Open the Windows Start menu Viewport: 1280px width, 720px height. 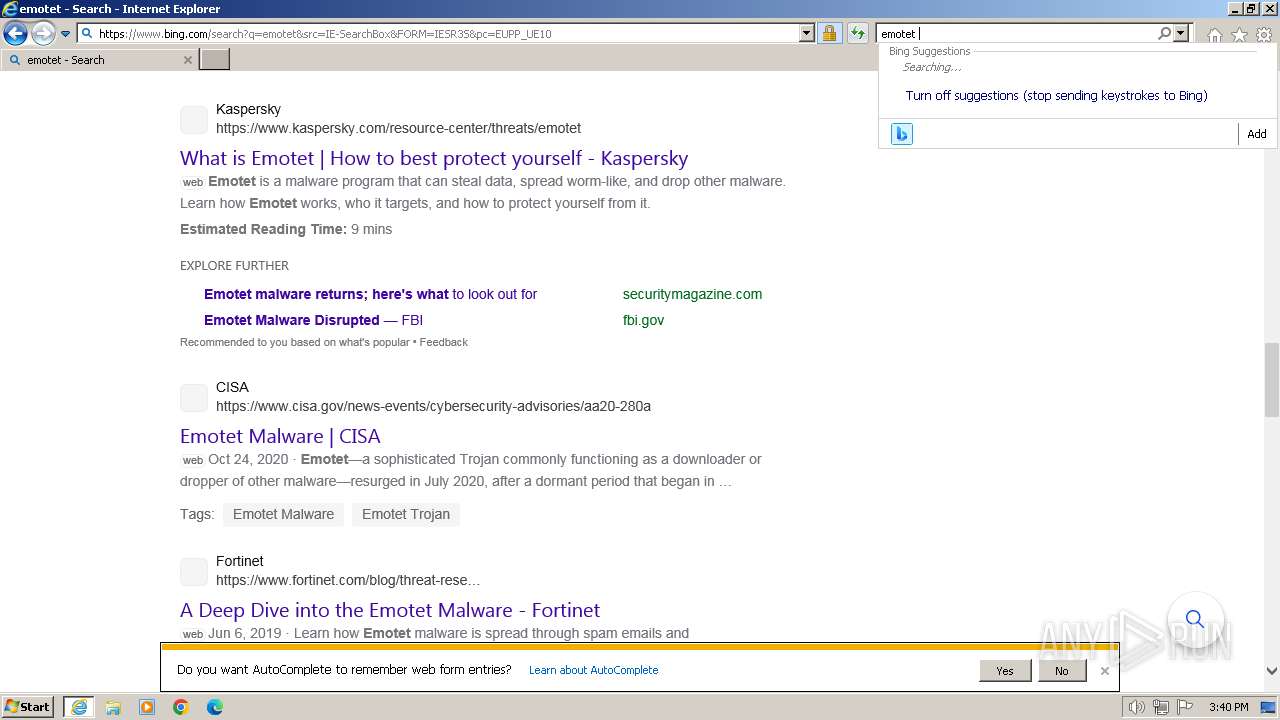28,707
